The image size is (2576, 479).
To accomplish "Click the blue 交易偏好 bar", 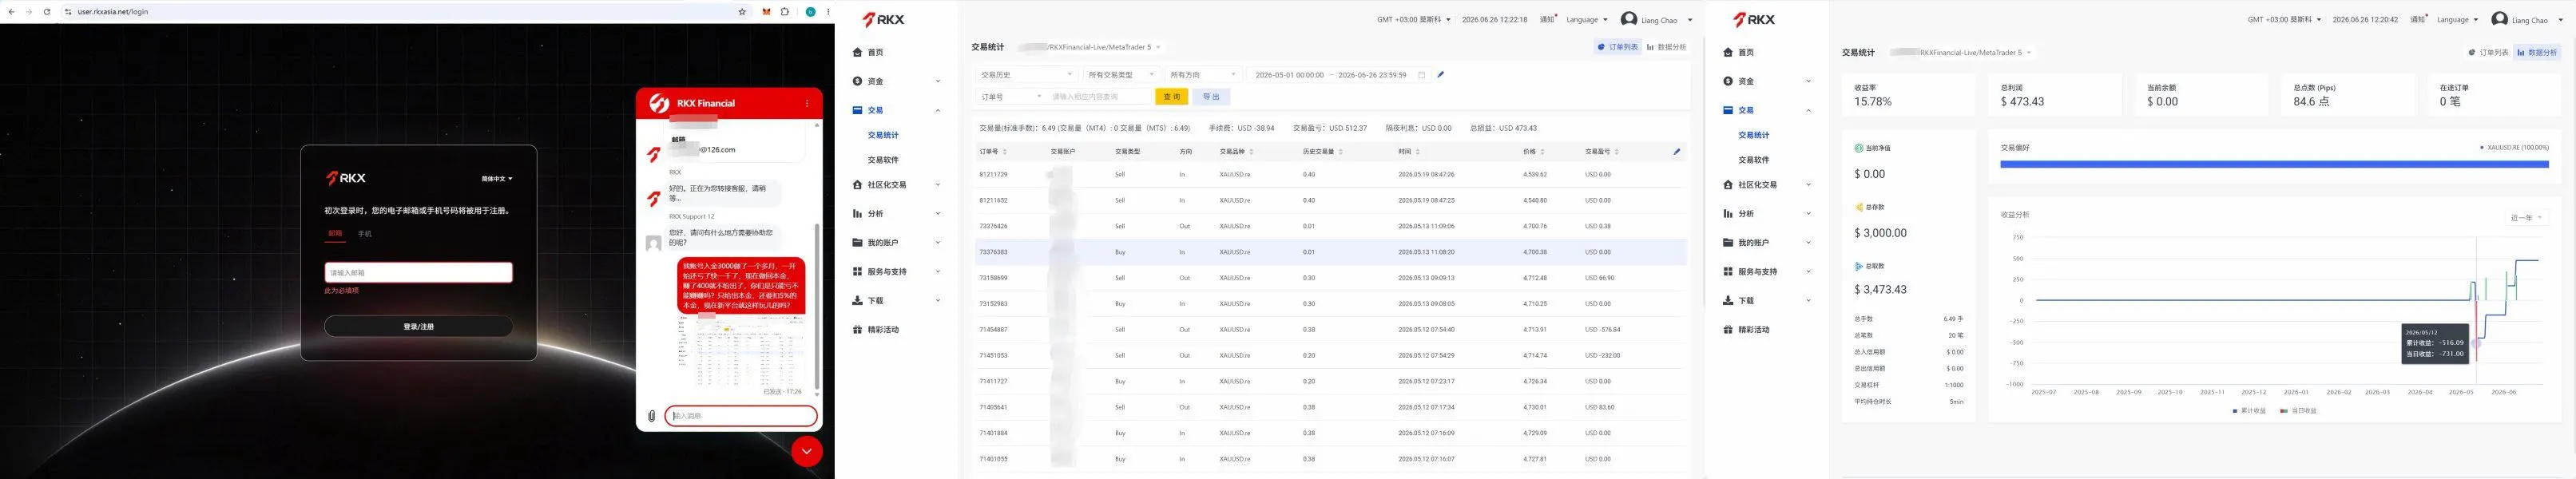I will tap(2274, 164).
